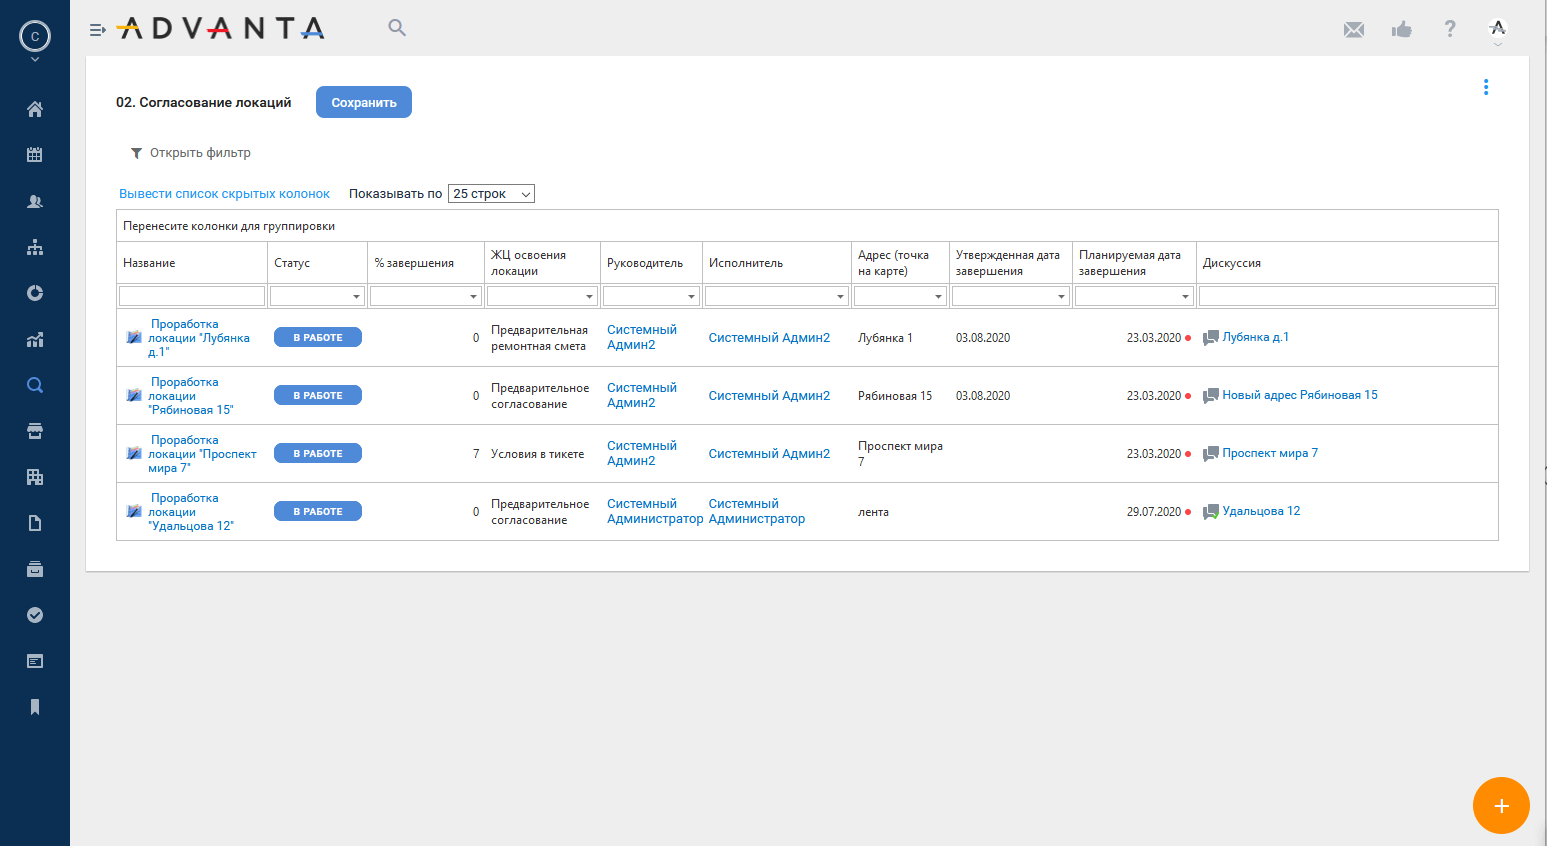Click the В РАБОТЕ badge in the Лубянка row

(x=318, y=338)
